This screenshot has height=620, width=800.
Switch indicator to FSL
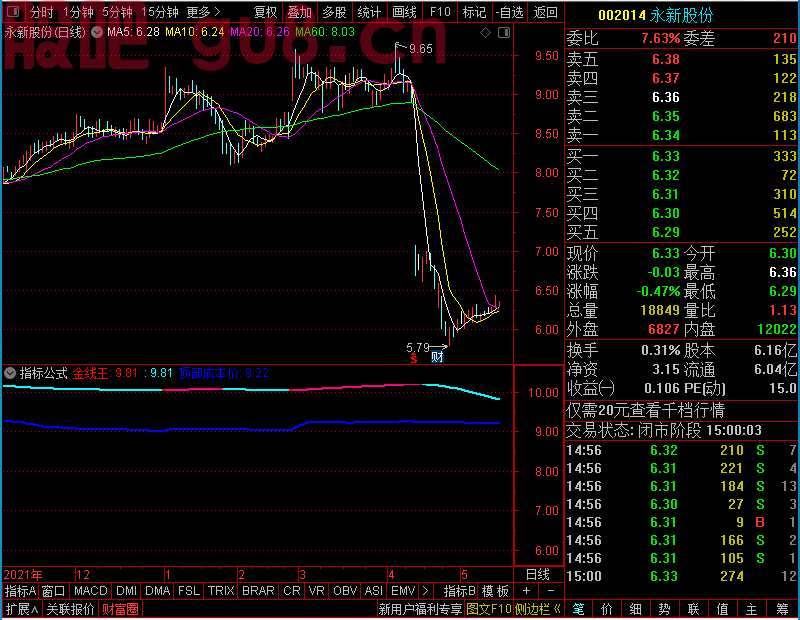189,591
